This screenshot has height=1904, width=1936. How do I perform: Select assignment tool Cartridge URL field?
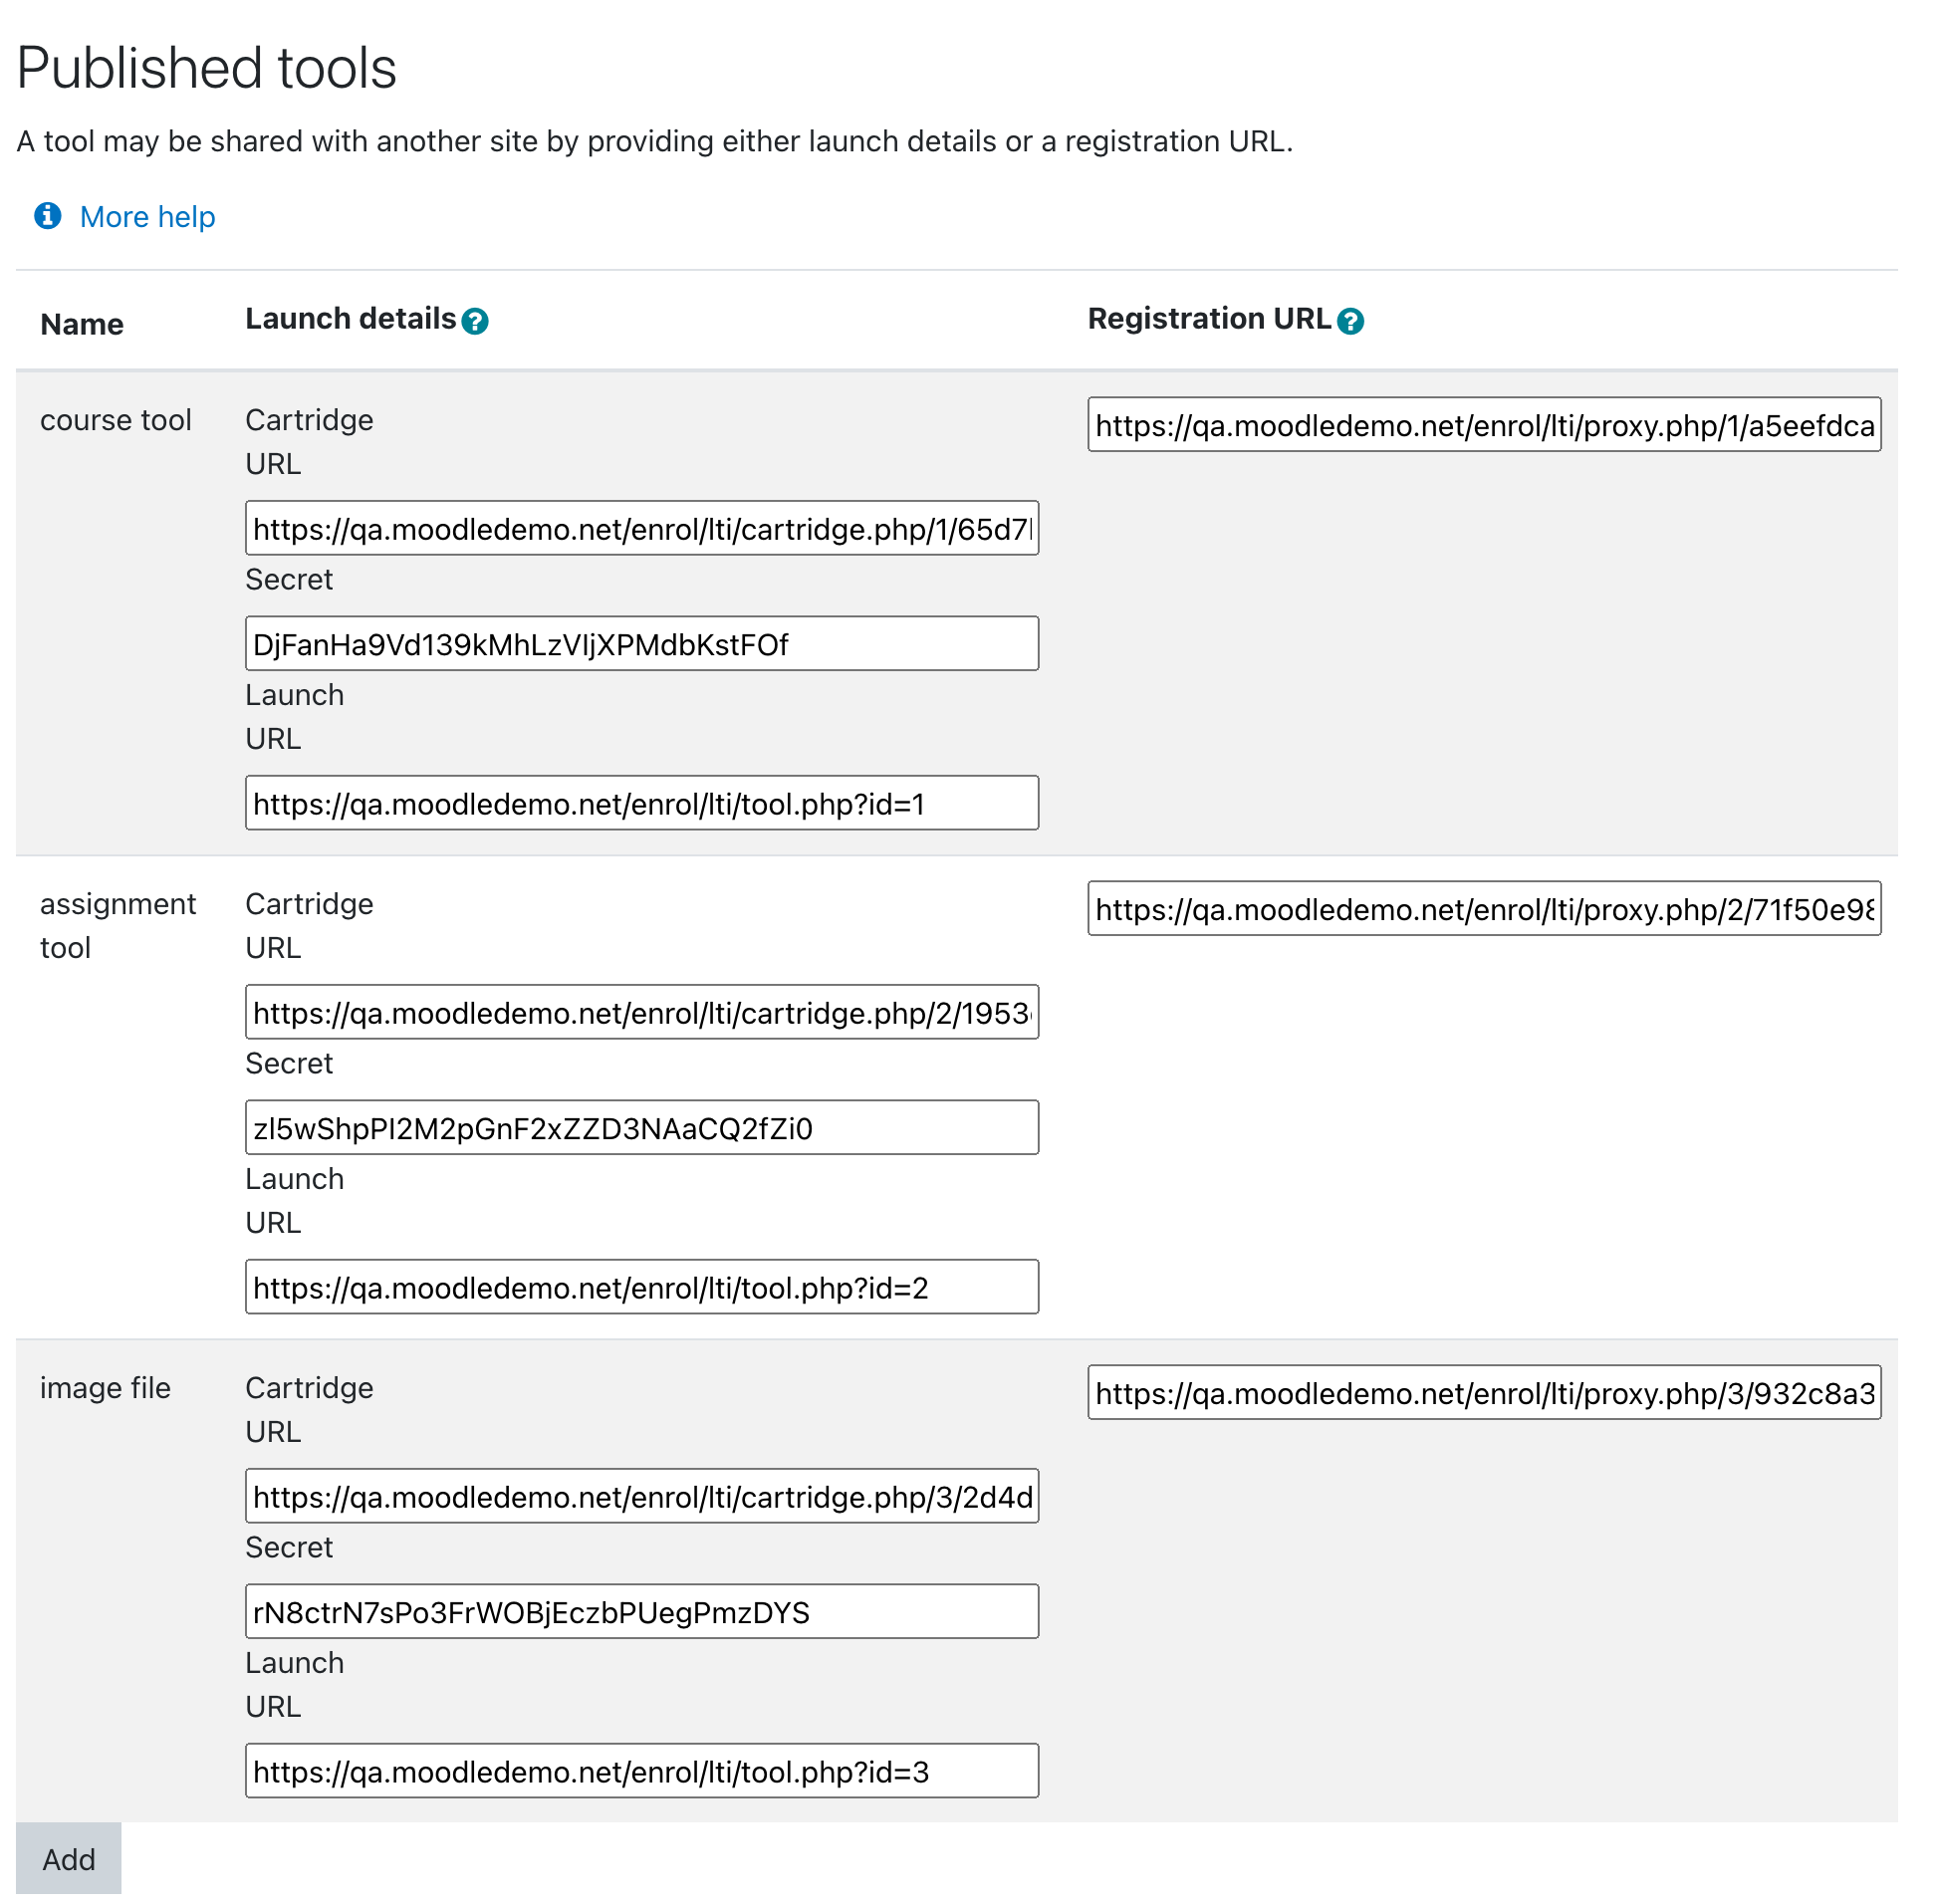point(642,1013)
